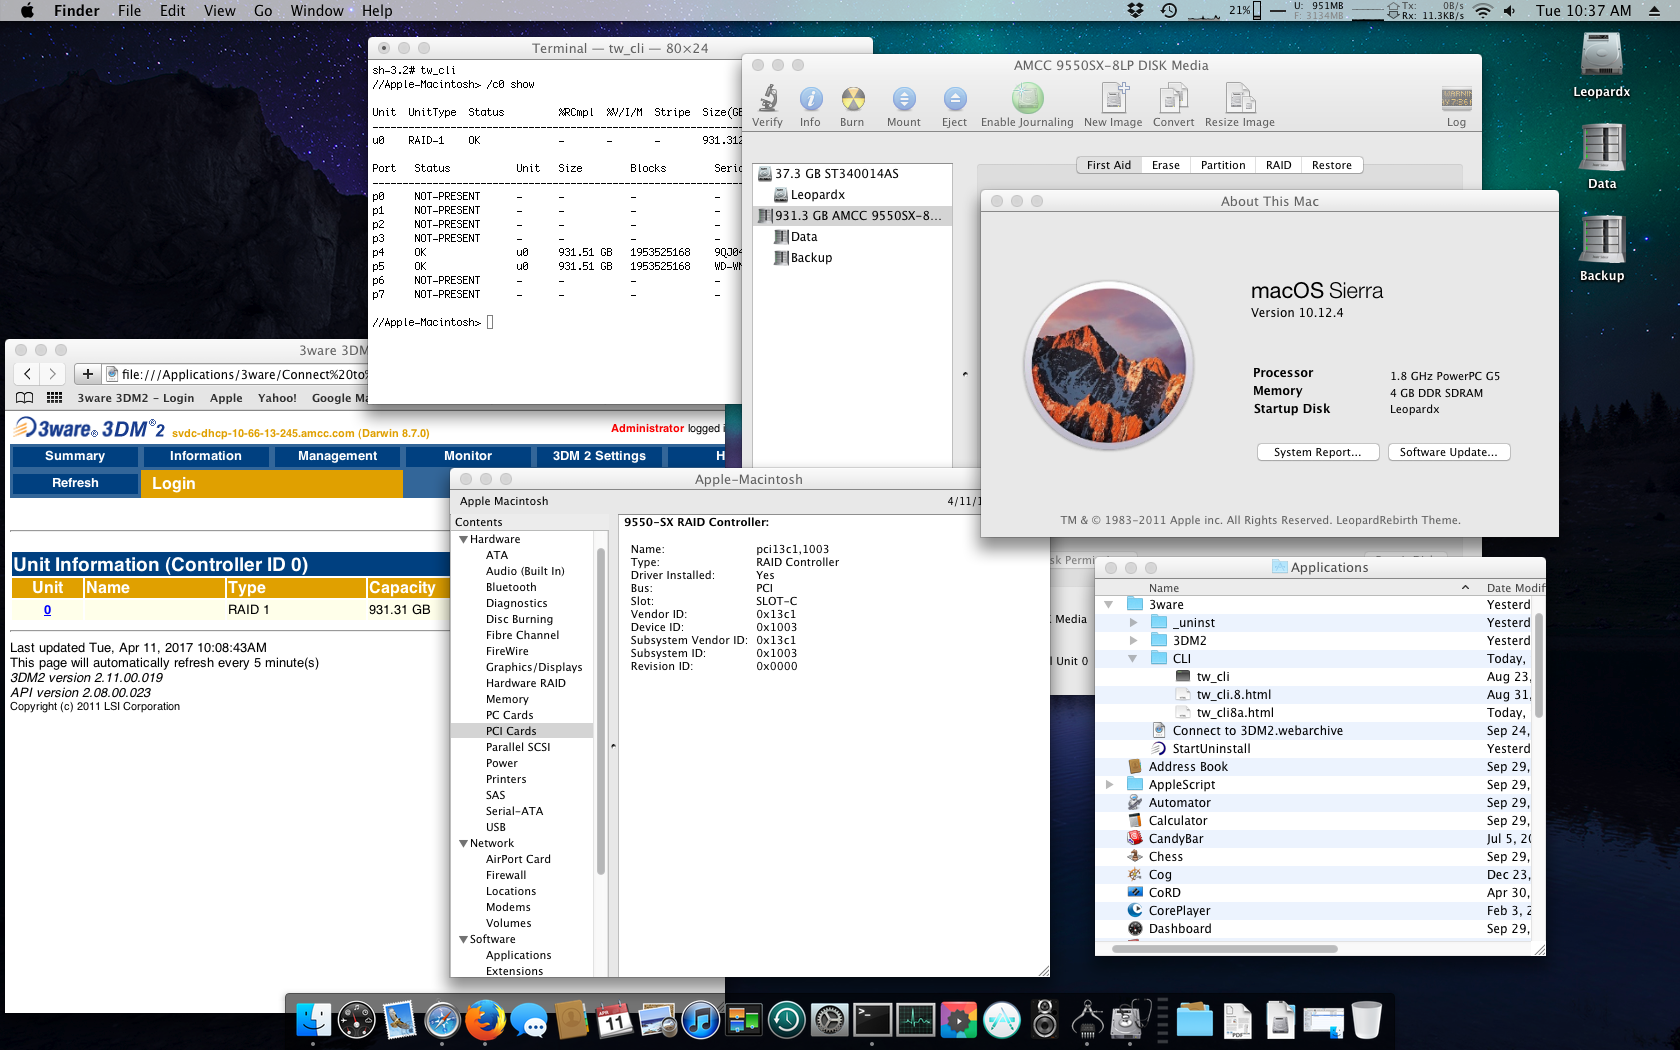This screenshot has width=1680, height=1050.
Task: Open Management tab in 3DM2
Action: [x=337, y=456]
